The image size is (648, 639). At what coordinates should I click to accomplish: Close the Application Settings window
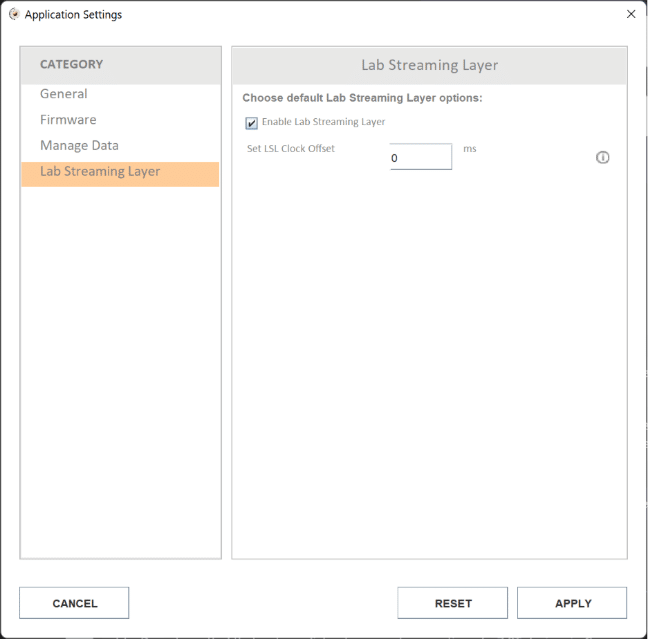pos(630,15)
